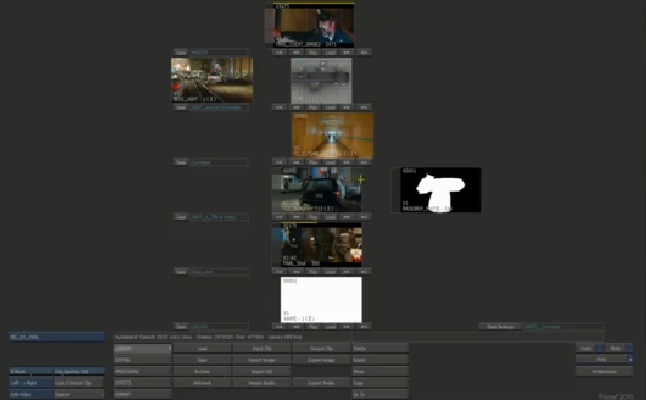Jump to reel start under man-in-cap clip
Image resolution: width=646 pixels, height=400 pixels.
coord(279,52)
